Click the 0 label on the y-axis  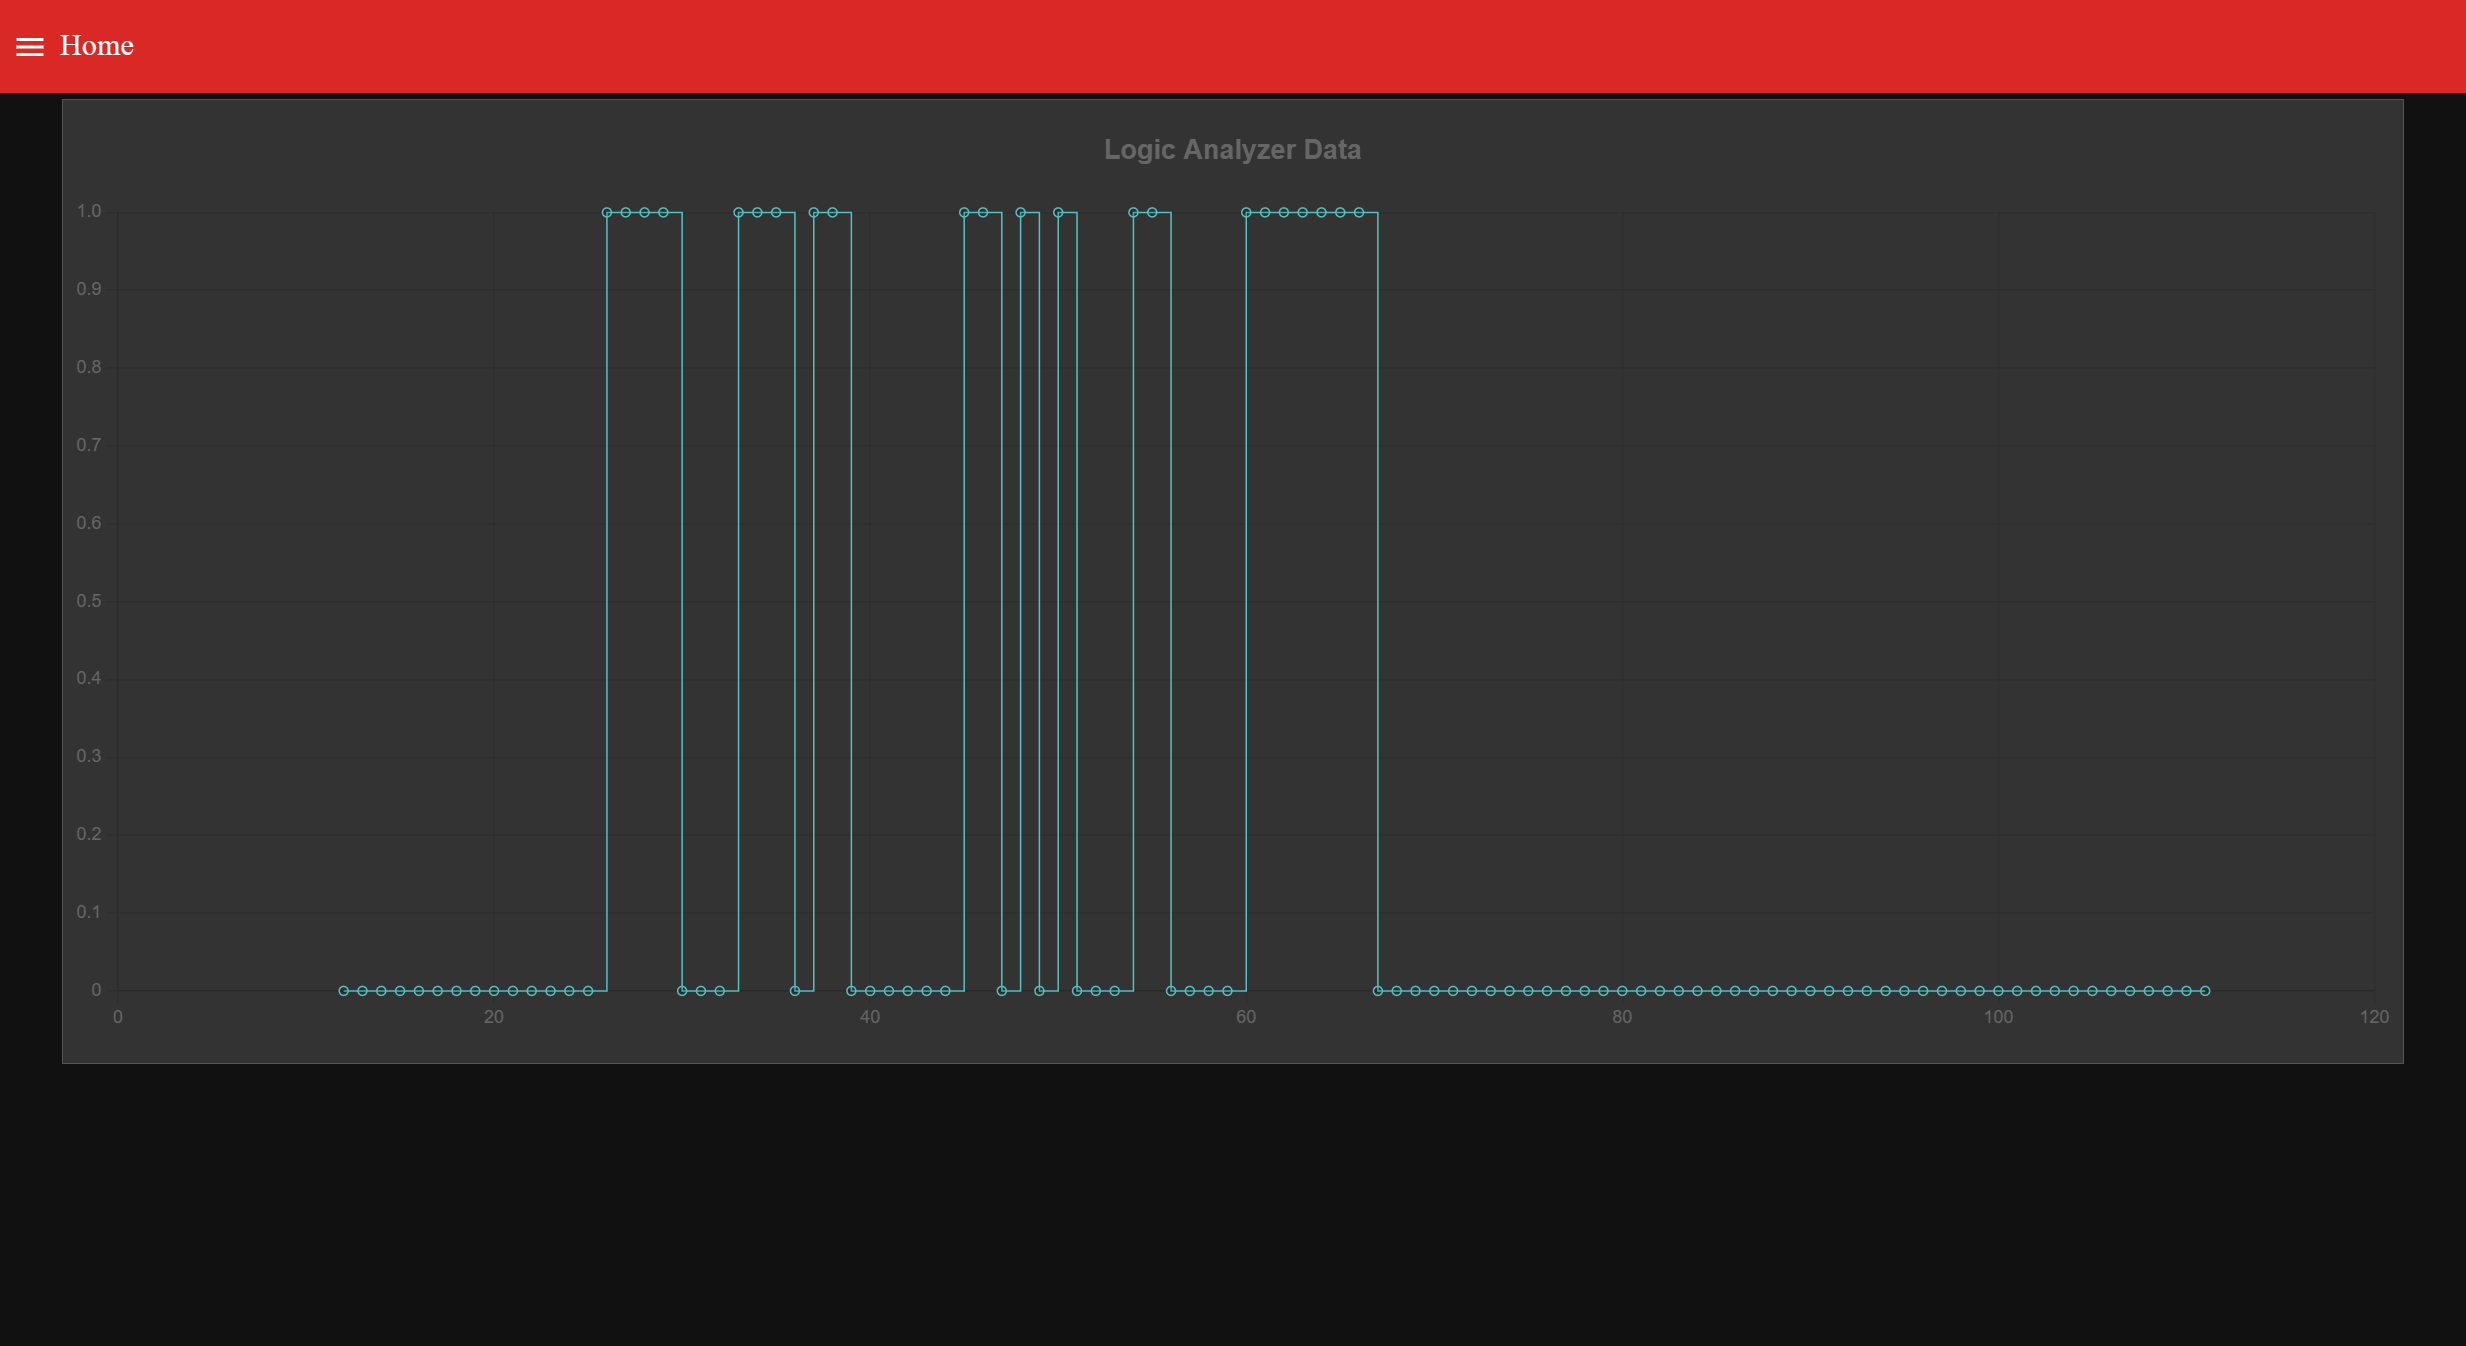pyautogui.click(x=95, y=990)
